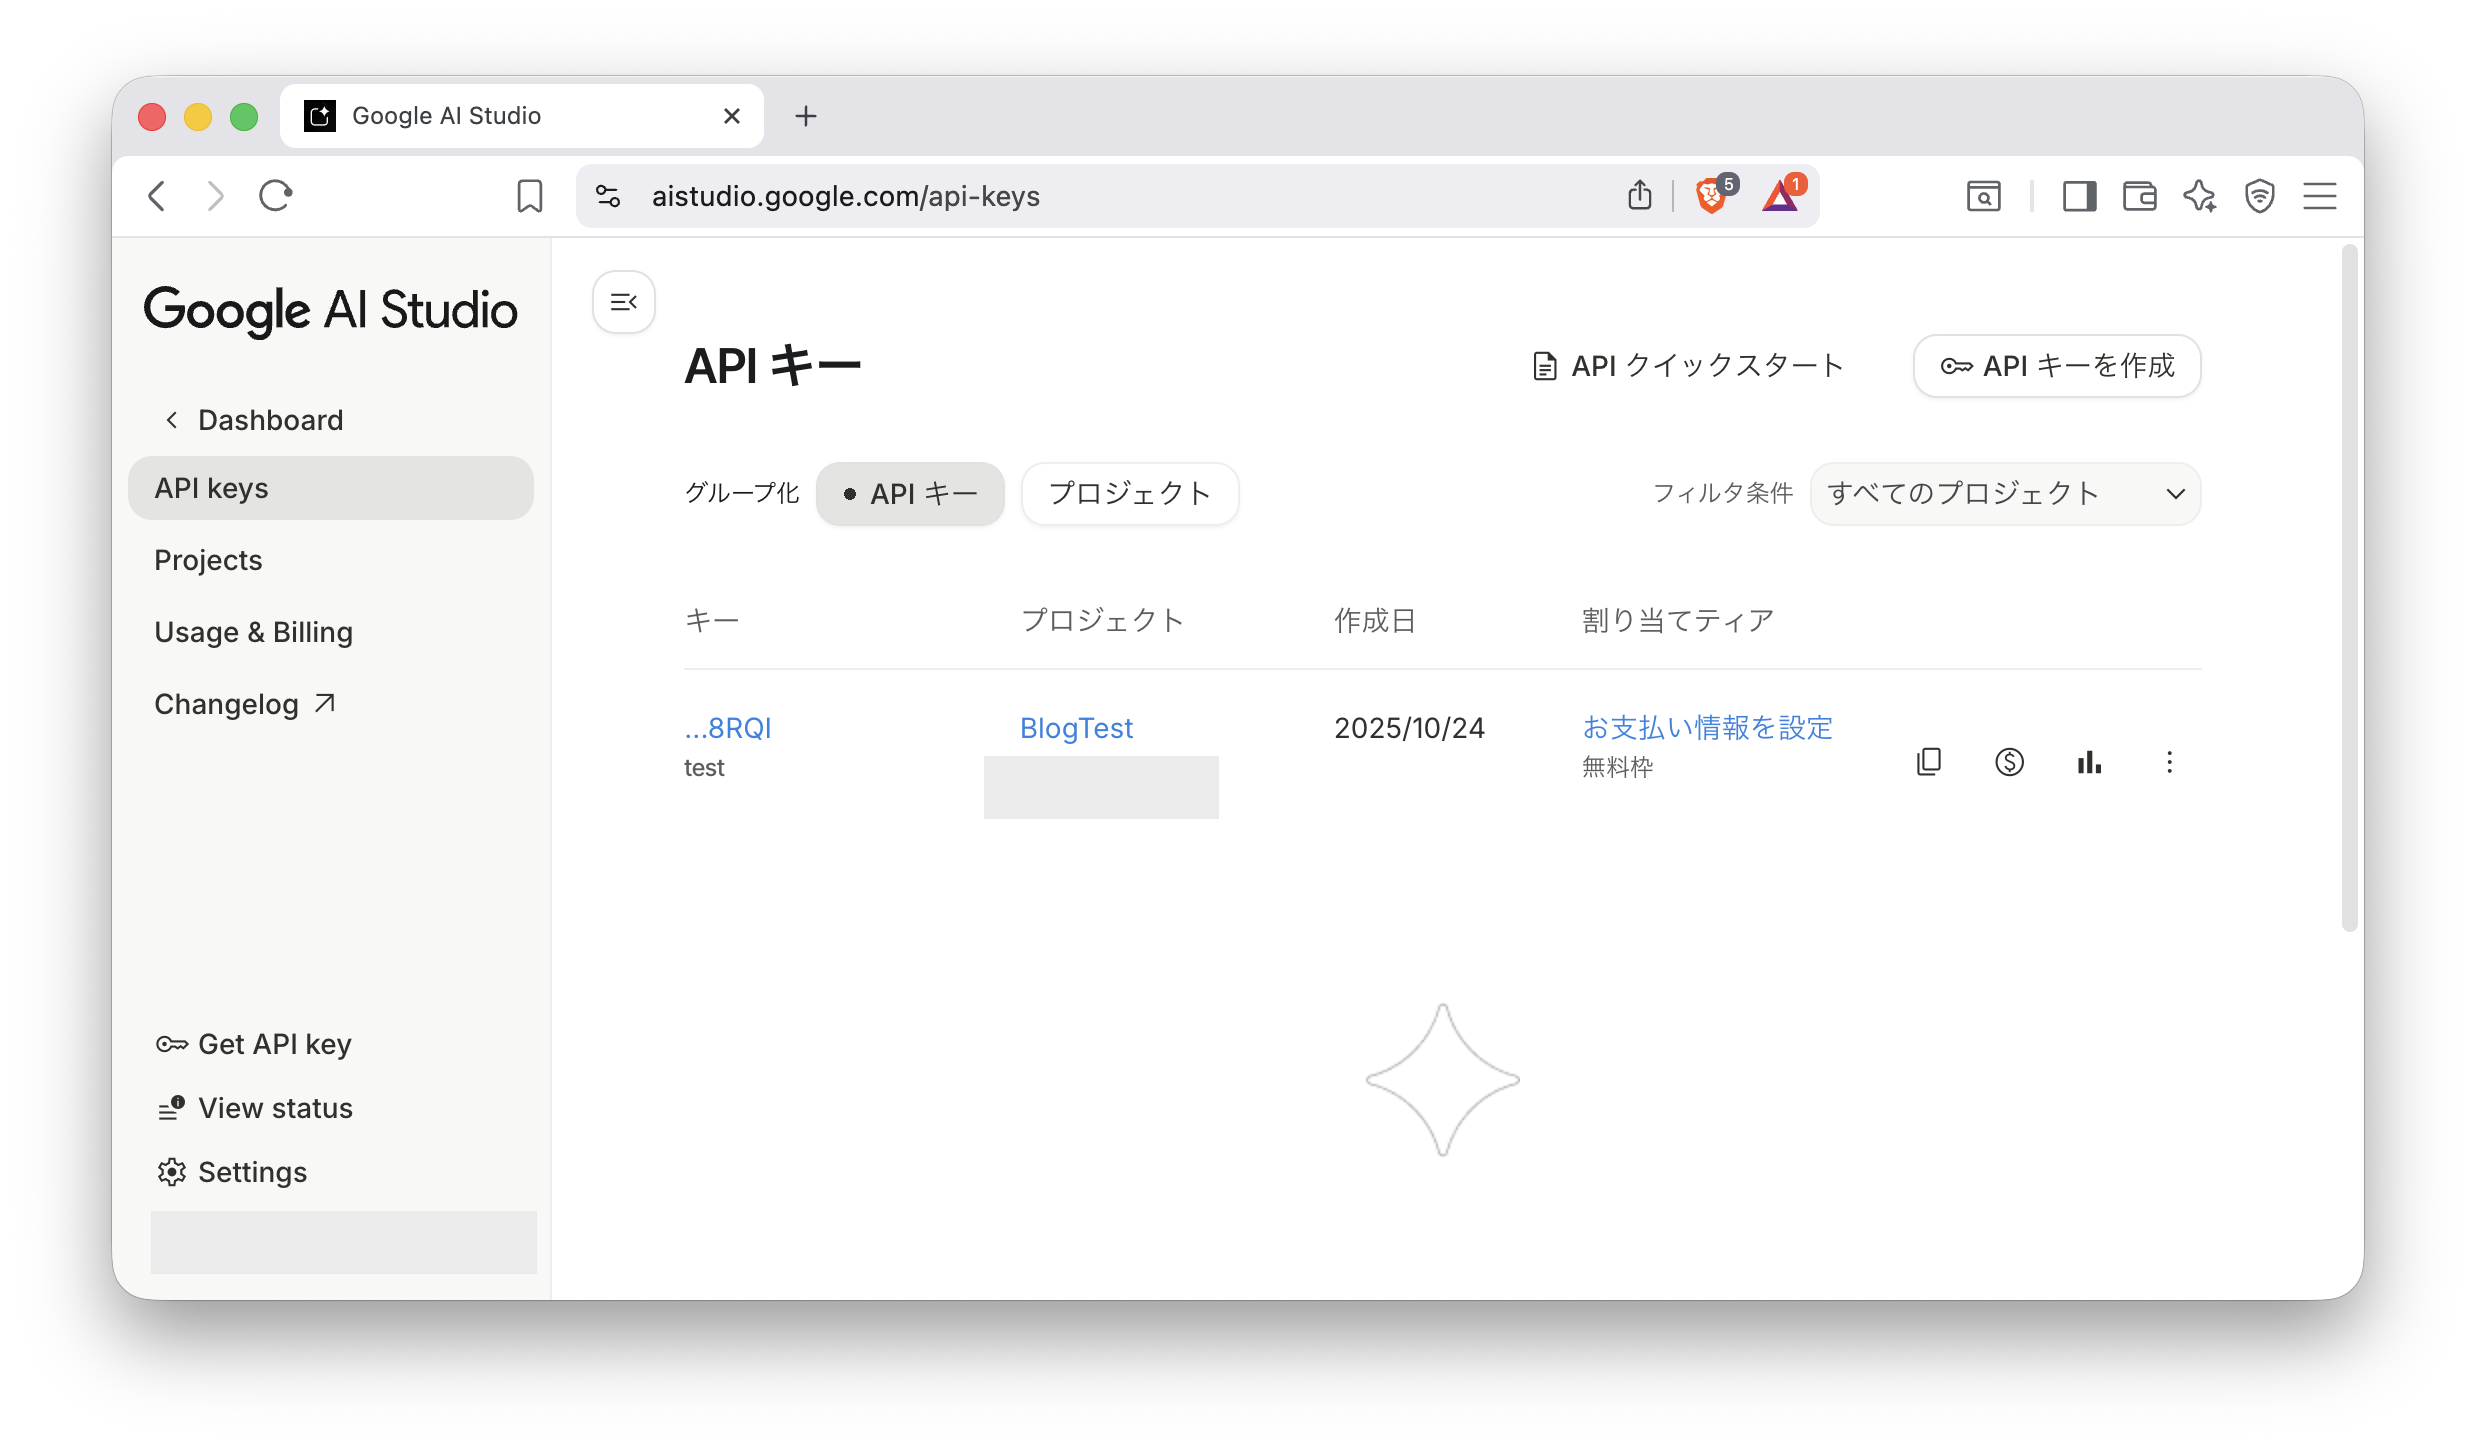Open the BlogTest project link
This screenshot has width=2476, height=1448.
[x=1076, y=728]
